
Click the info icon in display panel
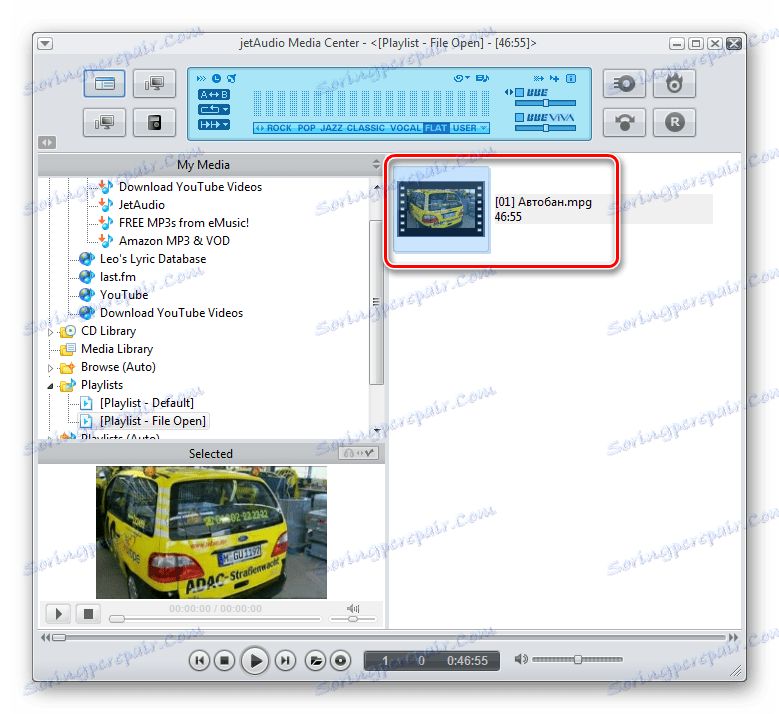click(571, 79)
